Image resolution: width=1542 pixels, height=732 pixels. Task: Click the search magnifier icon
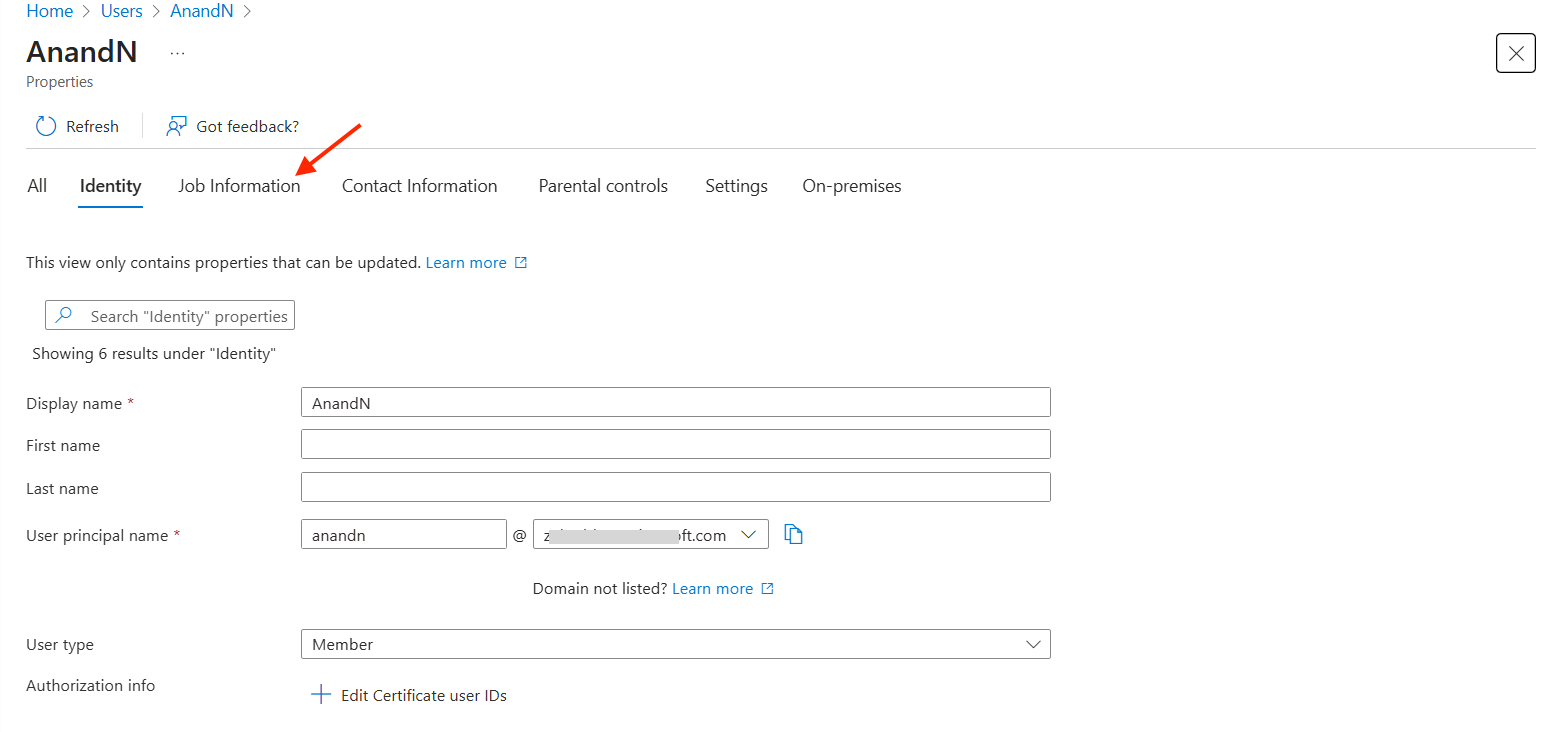pos(64,316)
